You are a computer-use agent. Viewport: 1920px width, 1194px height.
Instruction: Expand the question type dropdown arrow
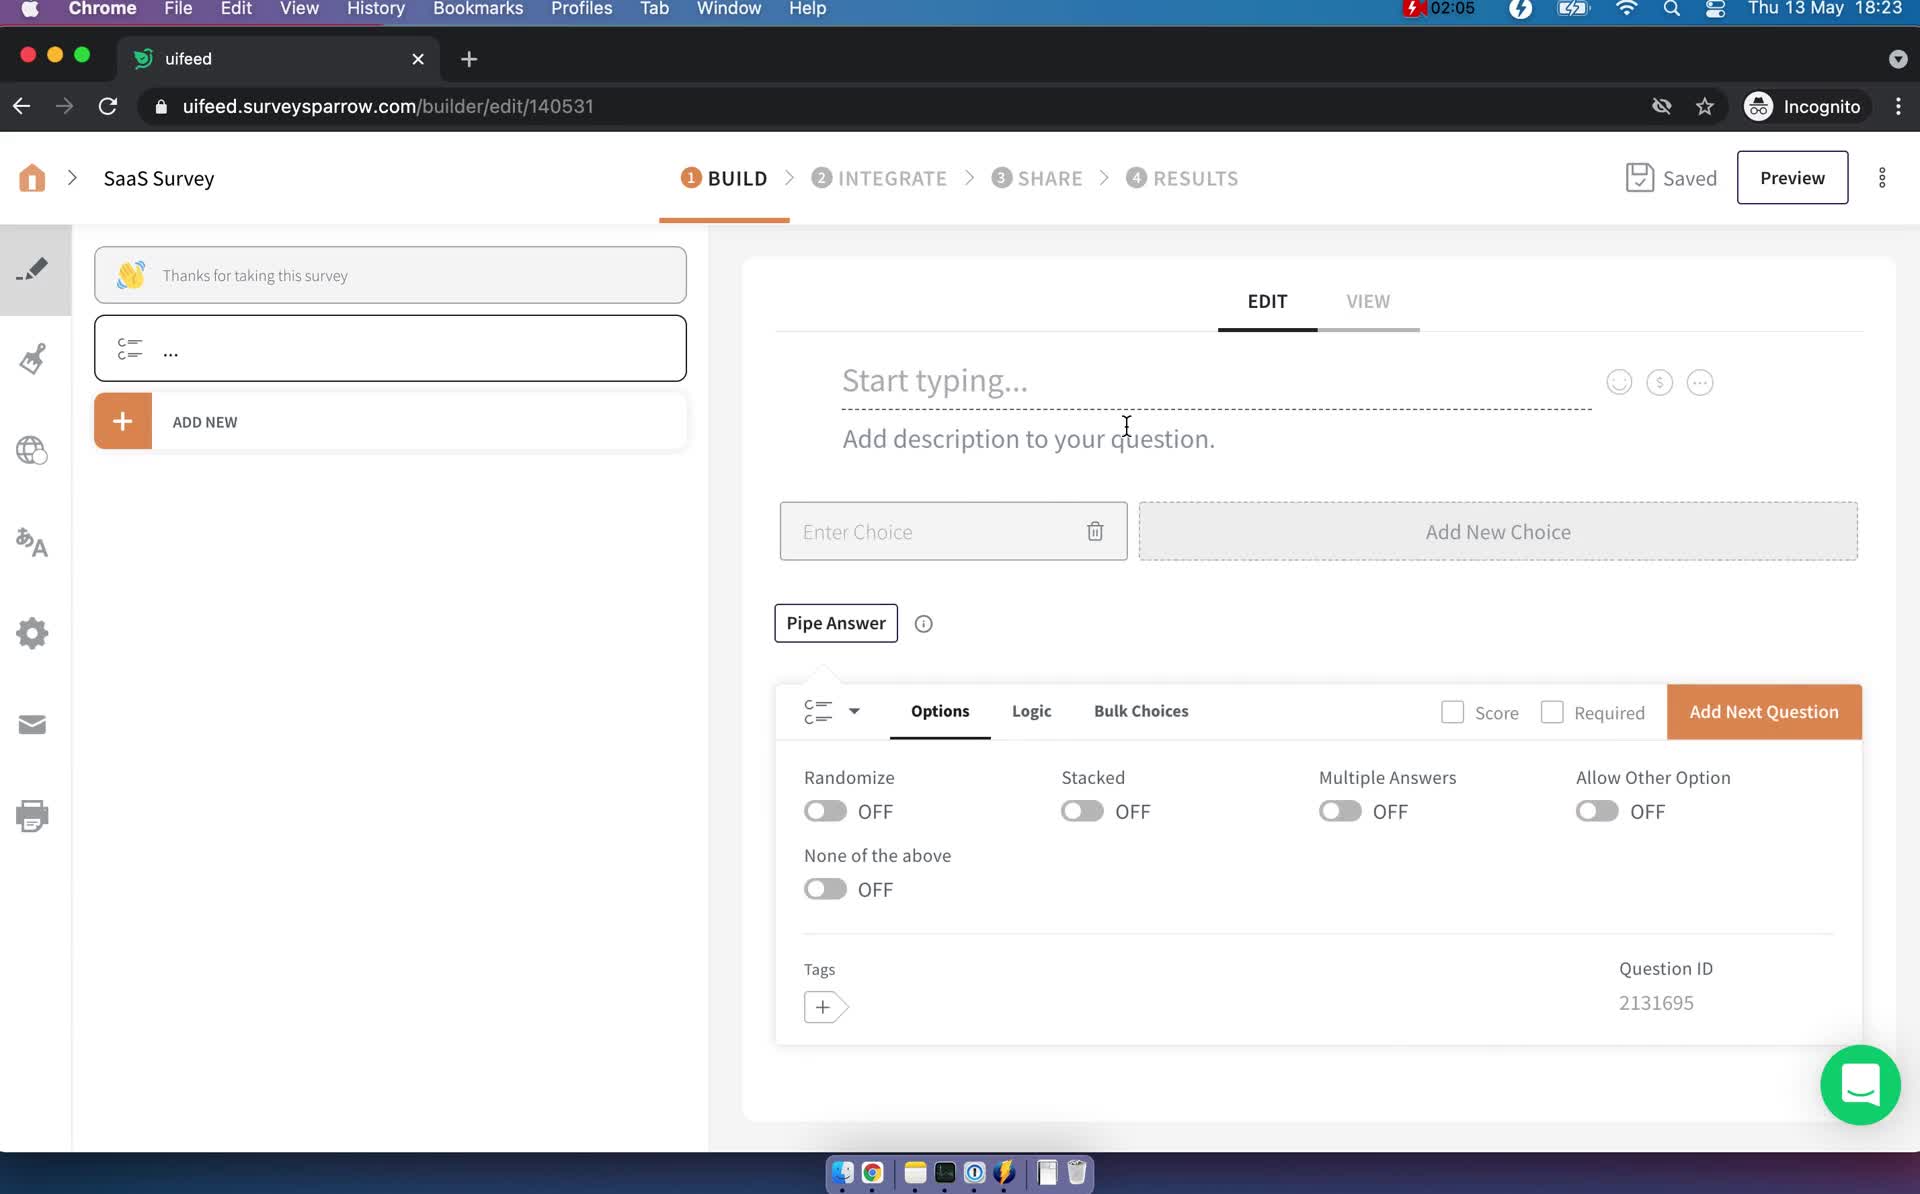[853, 711]
